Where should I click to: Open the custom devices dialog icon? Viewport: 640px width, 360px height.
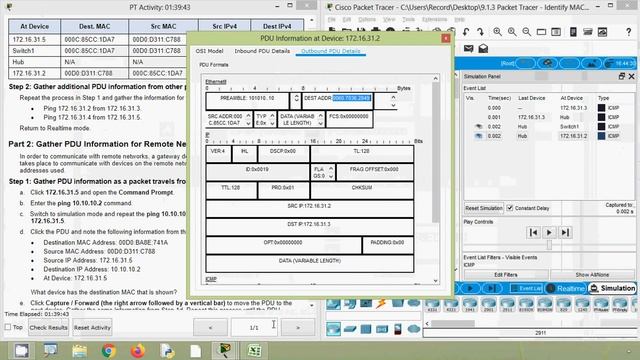pyautogui.click(x=556, y=32)
